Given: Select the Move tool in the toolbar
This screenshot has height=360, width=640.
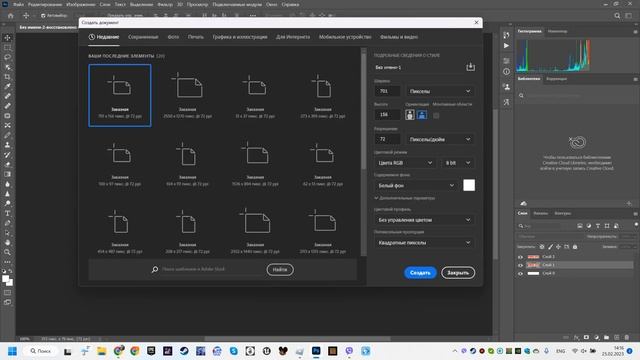Looking at the screenshot, I should 7,38.
